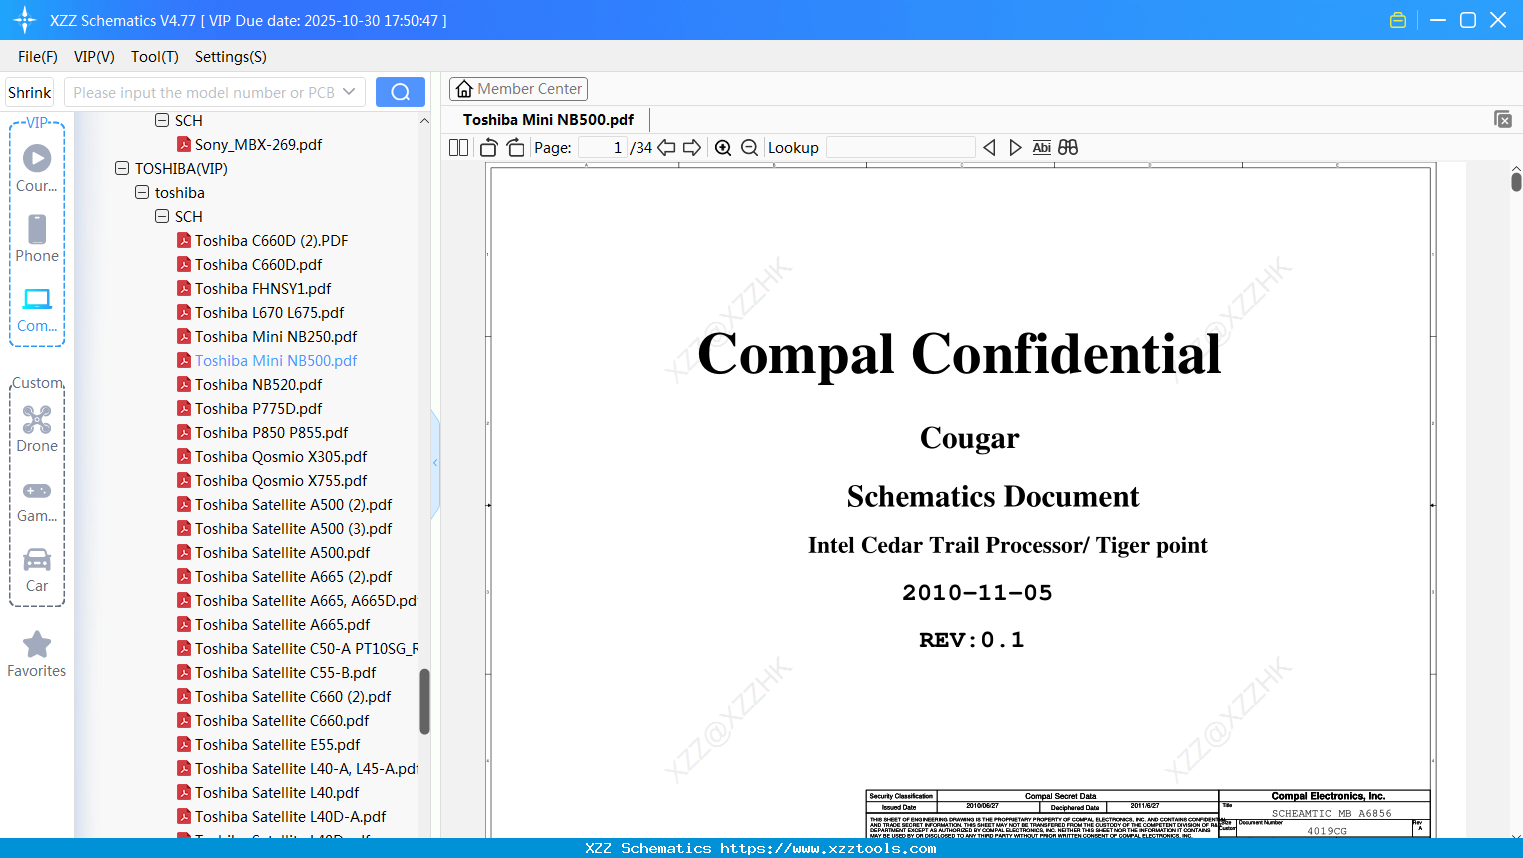This screenshot has height=858, width=1523.
Task: Collapse the SCH node above Sony_MBX-269.pdf
Action: click(x=162, y=120)
